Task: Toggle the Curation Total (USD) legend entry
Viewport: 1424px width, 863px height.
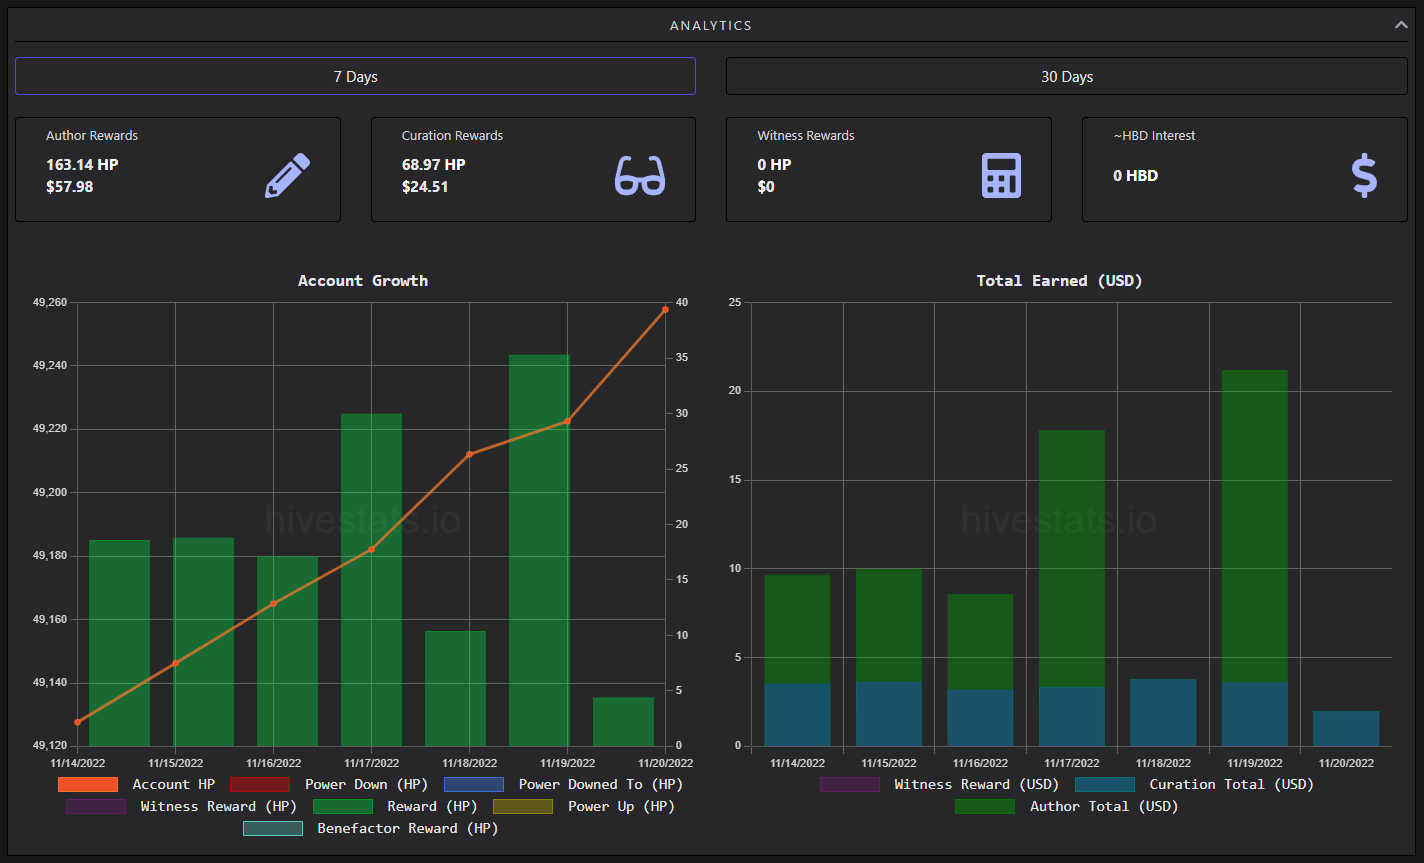Action: 1194,785
